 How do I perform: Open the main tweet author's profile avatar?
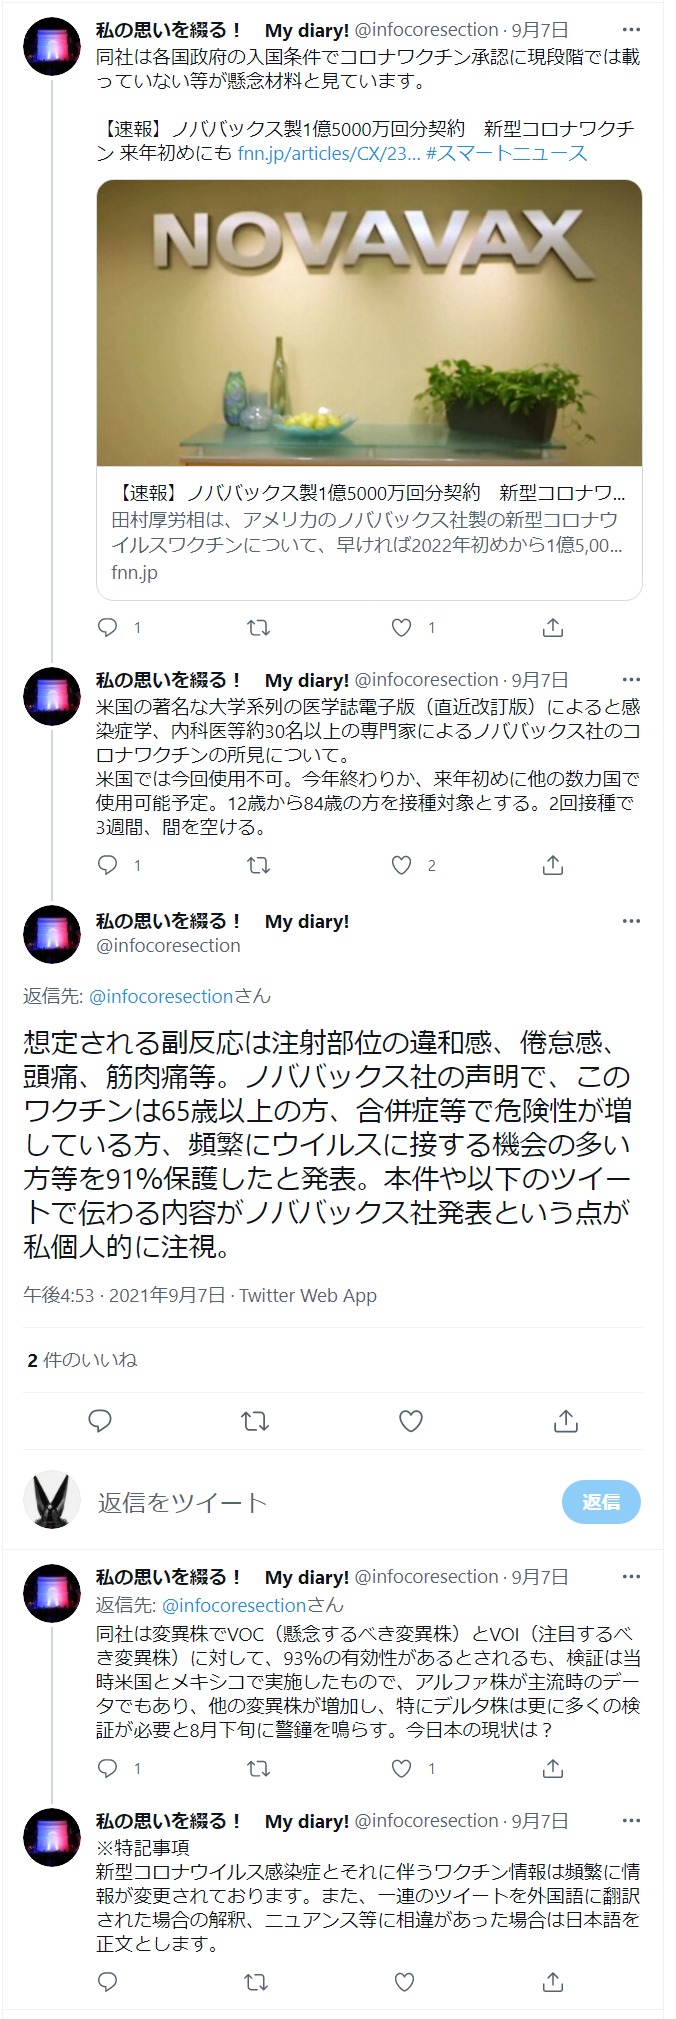click(x=52, y=935)
